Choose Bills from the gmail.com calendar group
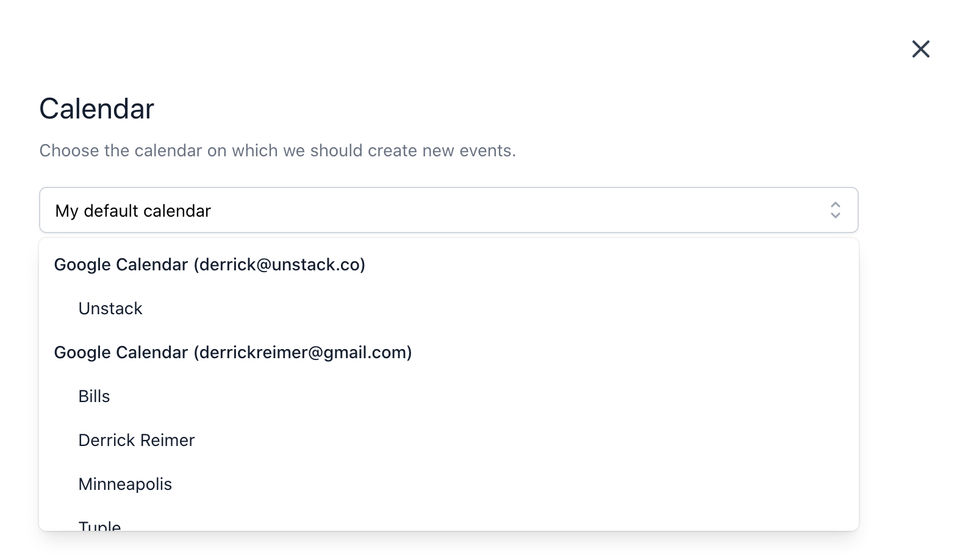 (94, 396)
